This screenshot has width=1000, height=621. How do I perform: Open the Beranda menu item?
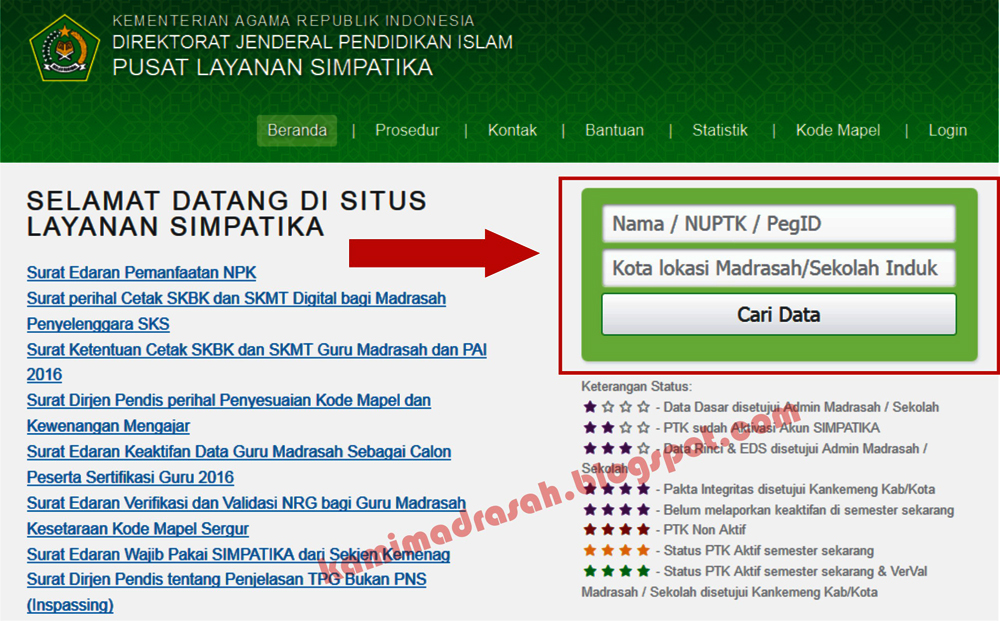(297, 131)
